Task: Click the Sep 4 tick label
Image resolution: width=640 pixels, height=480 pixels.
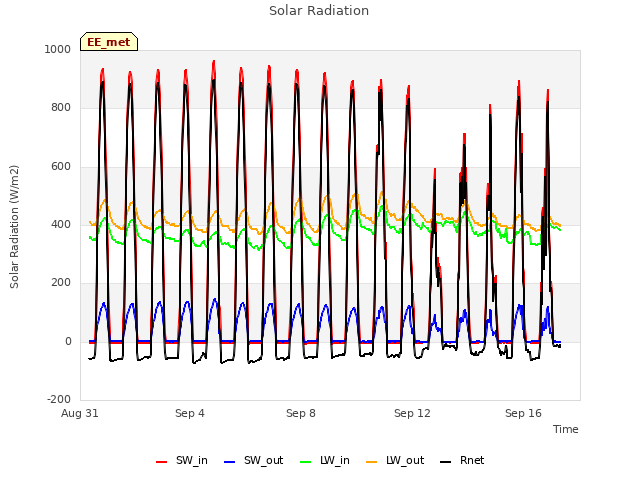Action: [190, 413]
